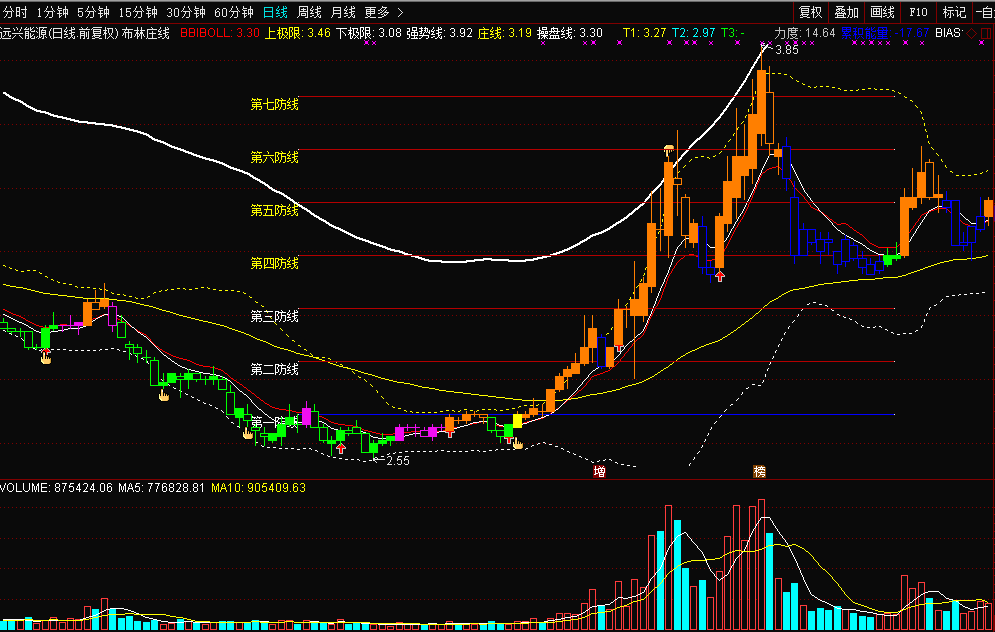The height and width of the screenshot is (632, 995).
Task: Switch to the 日线 daily chart tab
Action: click(275, 12)
